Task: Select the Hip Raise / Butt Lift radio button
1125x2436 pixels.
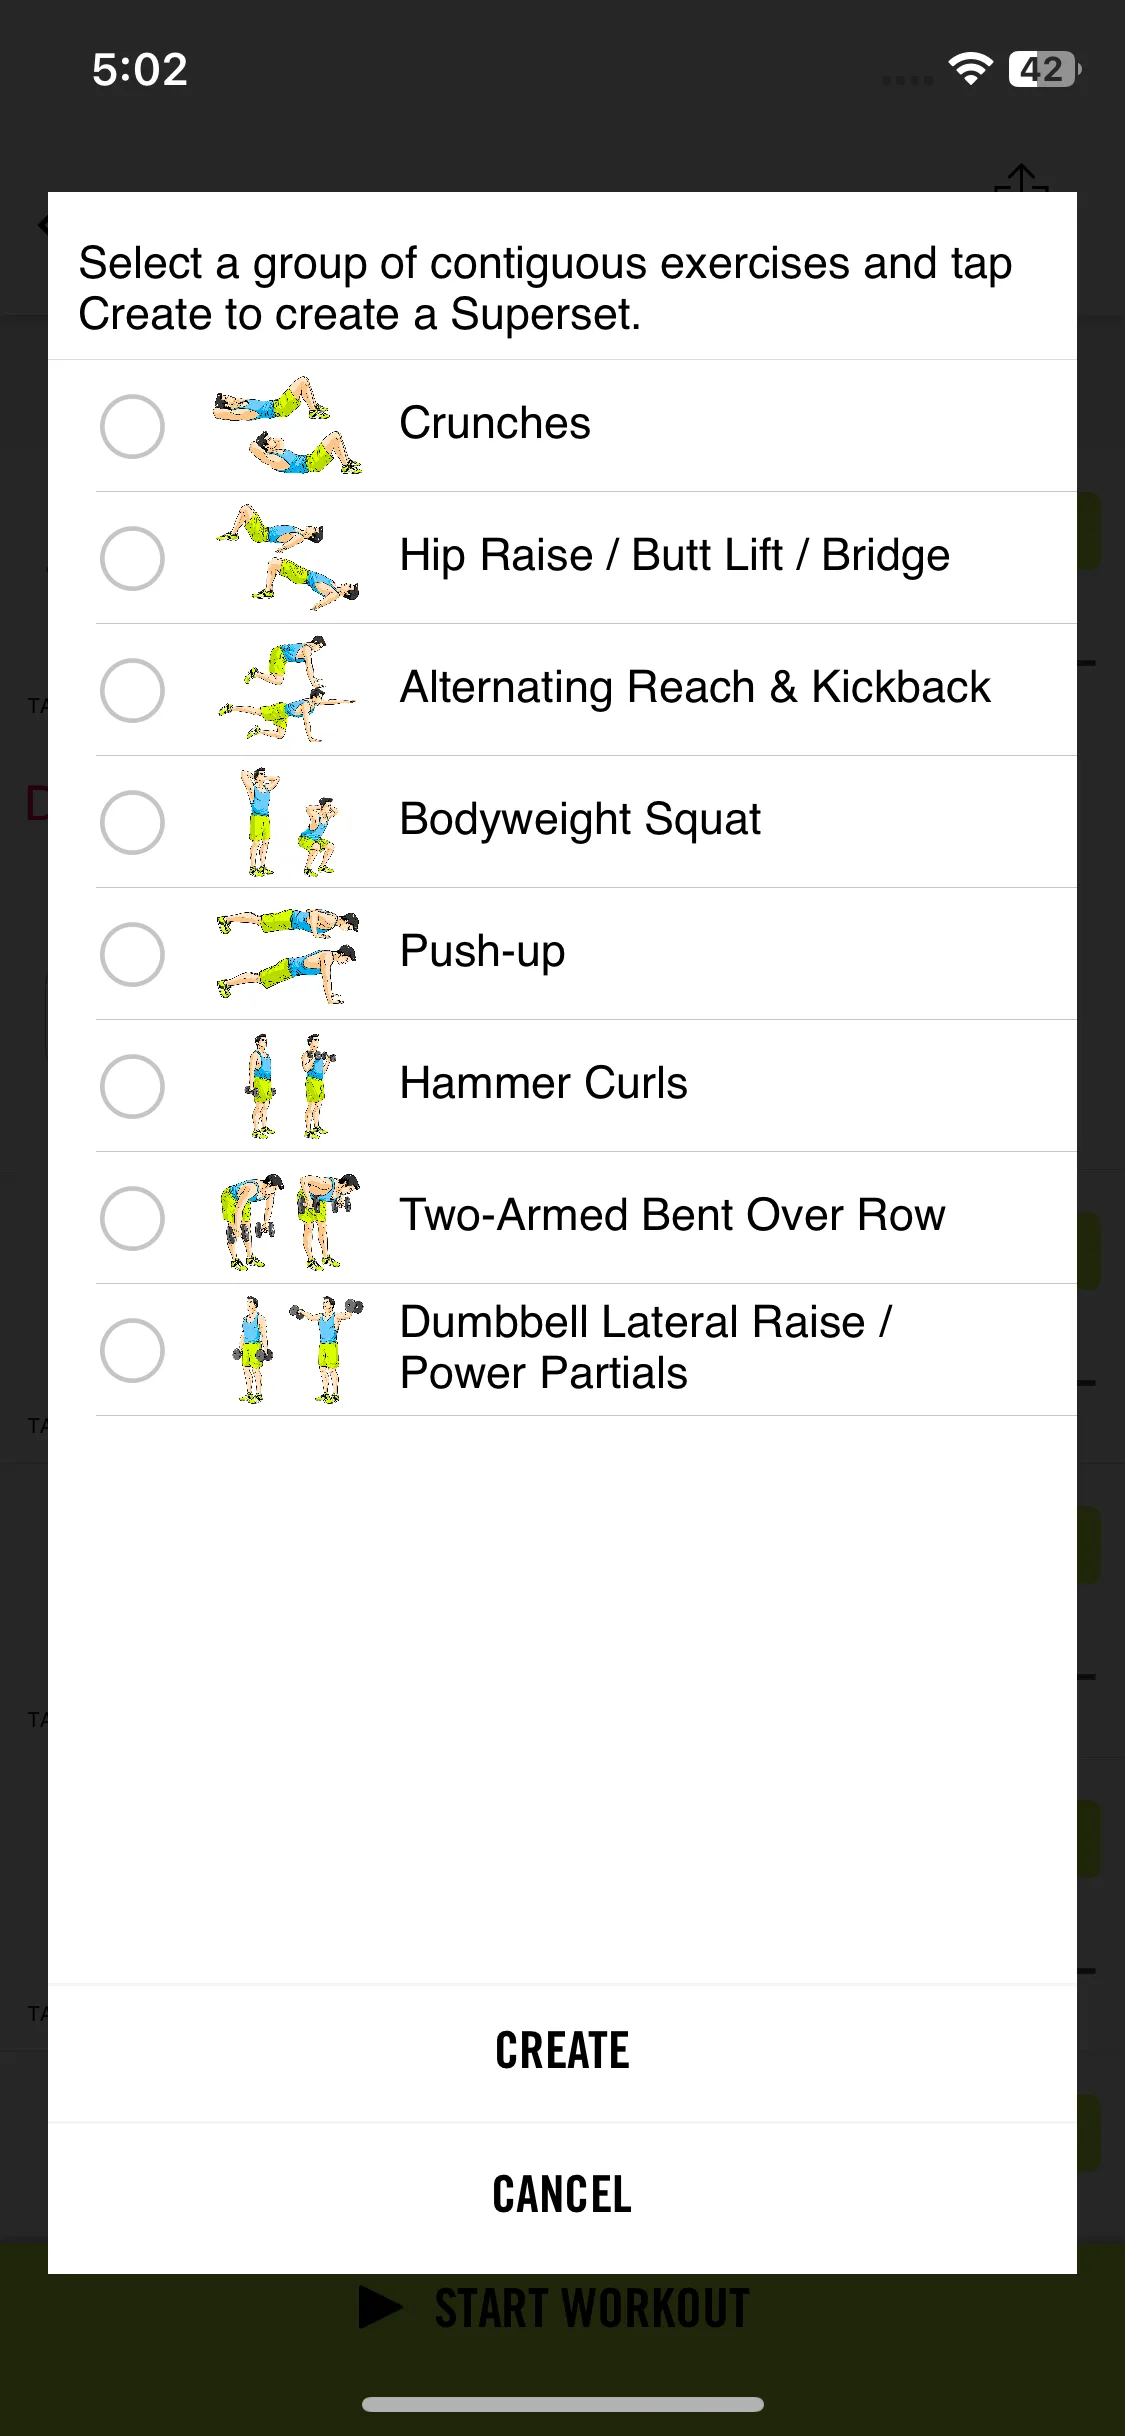Action: point(132,558)
